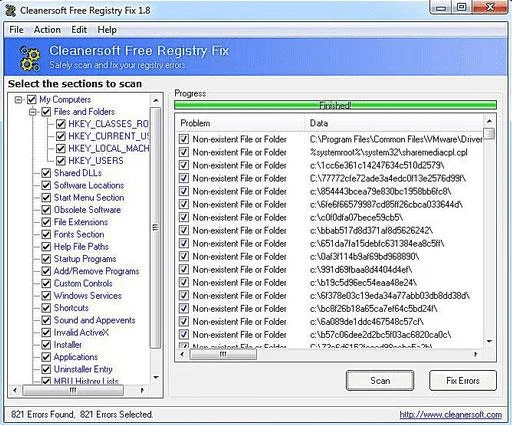Click the sections tree scroll-down arrow

pos(155,377)
